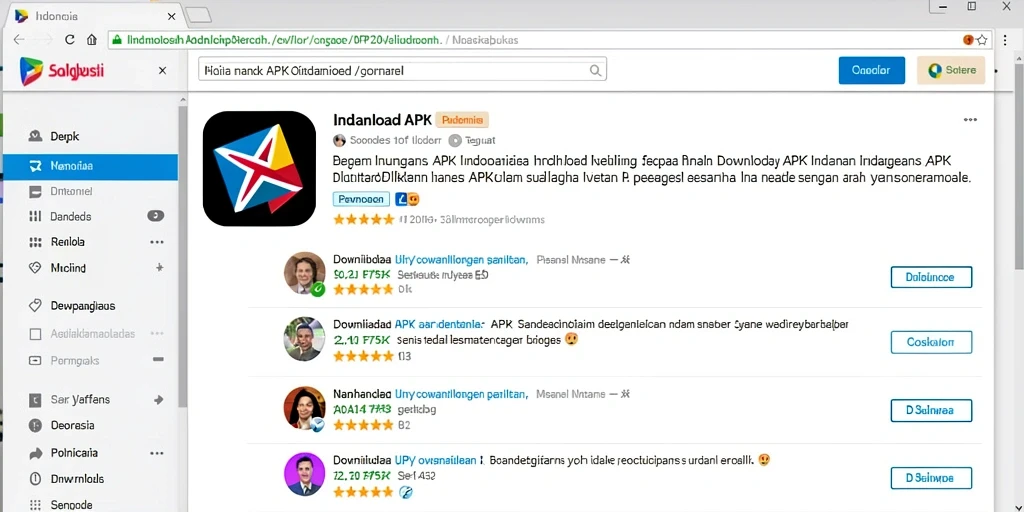
Task: Click the Salglusti logo in the sidebar header
Action: [x=63, y=70]
